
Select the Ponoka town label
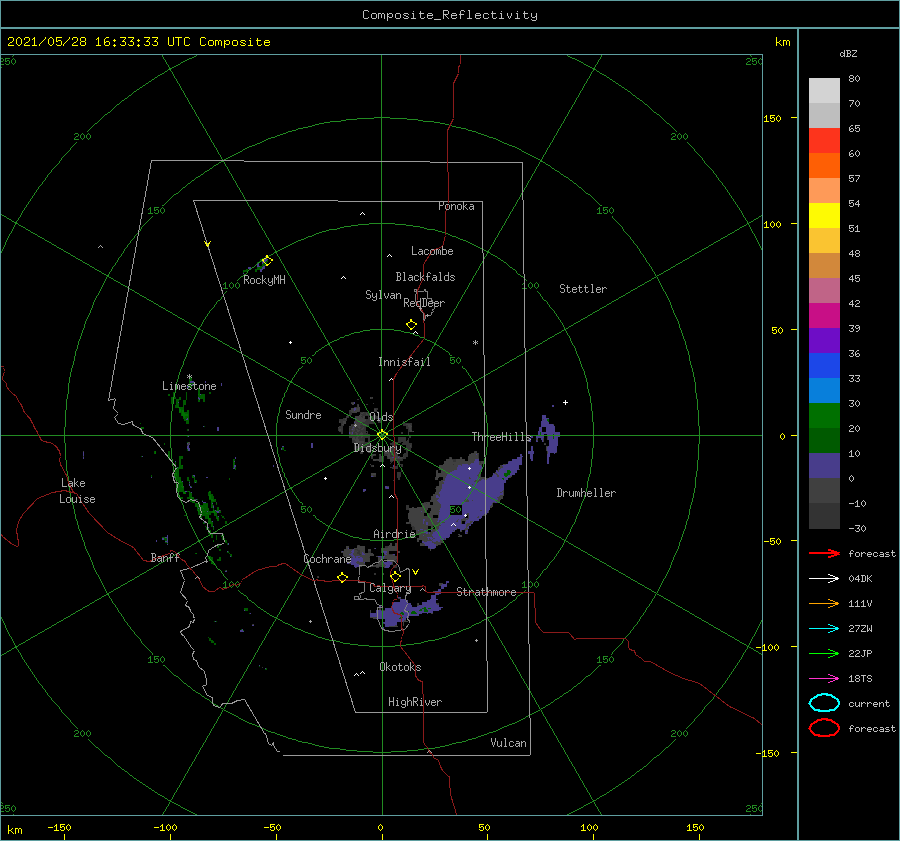pos(456,206)
